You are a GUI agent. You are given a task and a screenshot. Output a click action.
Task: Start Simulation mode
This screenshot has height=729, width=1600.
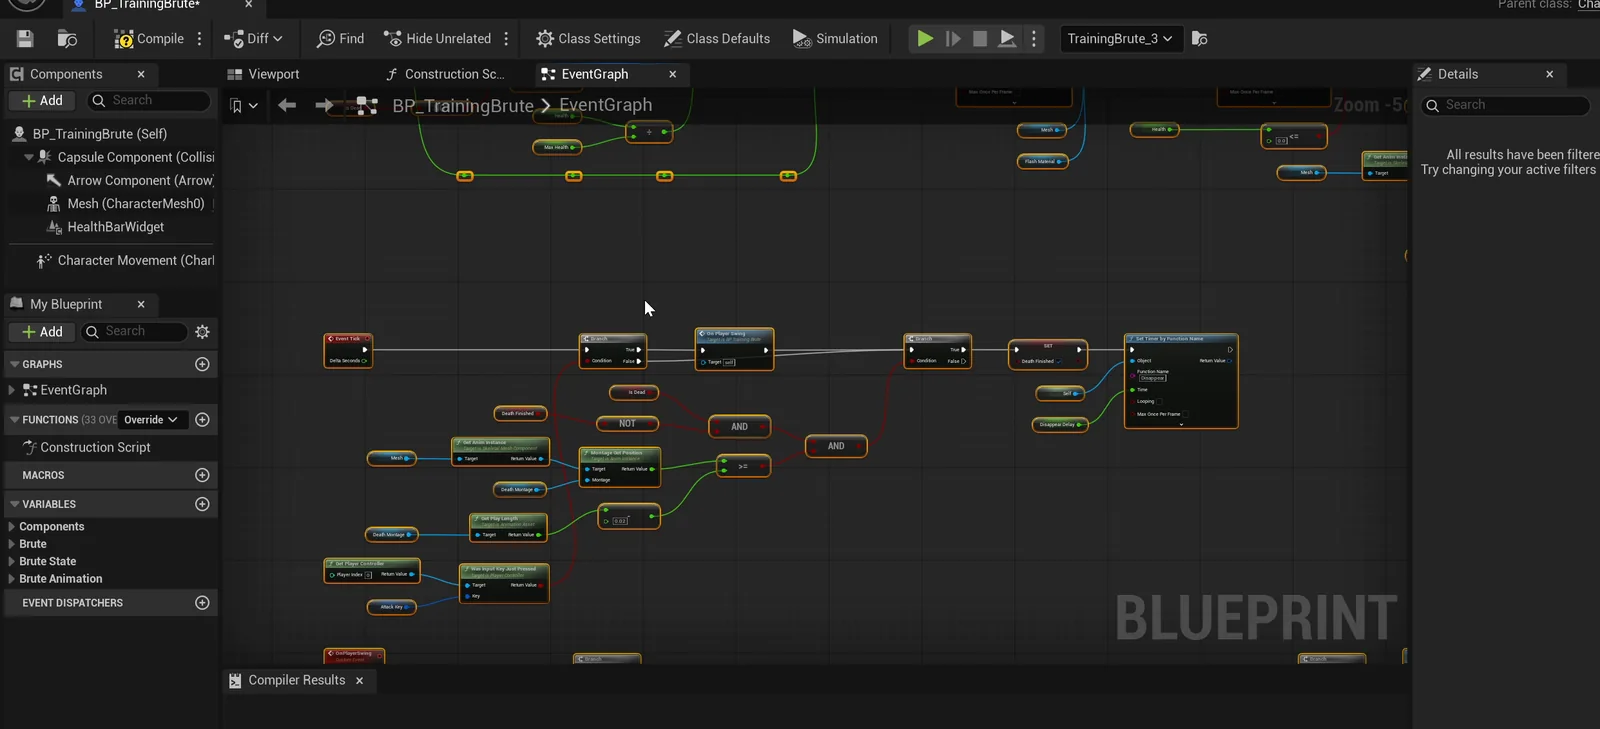tap(835, 39)
